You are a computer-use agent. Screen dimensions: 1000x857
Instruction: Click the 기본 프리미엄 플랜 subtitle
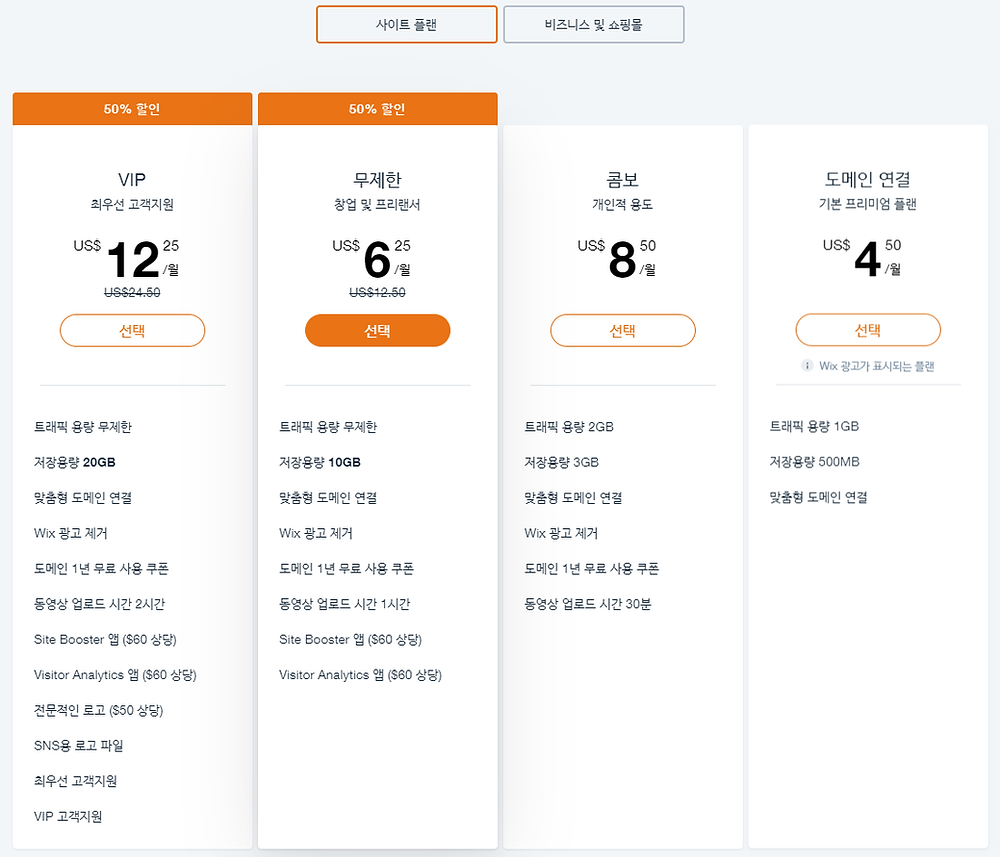pos(867,204)
